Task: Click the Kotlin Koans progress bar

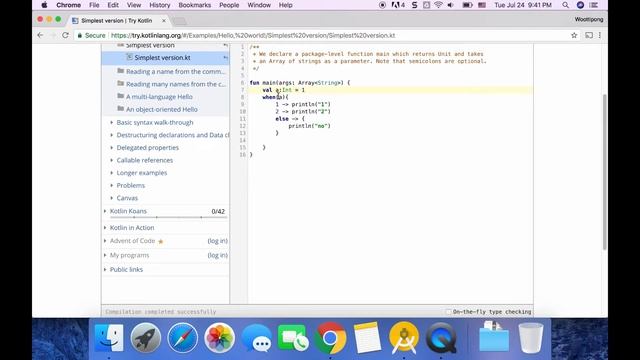Action: [168, 218]
